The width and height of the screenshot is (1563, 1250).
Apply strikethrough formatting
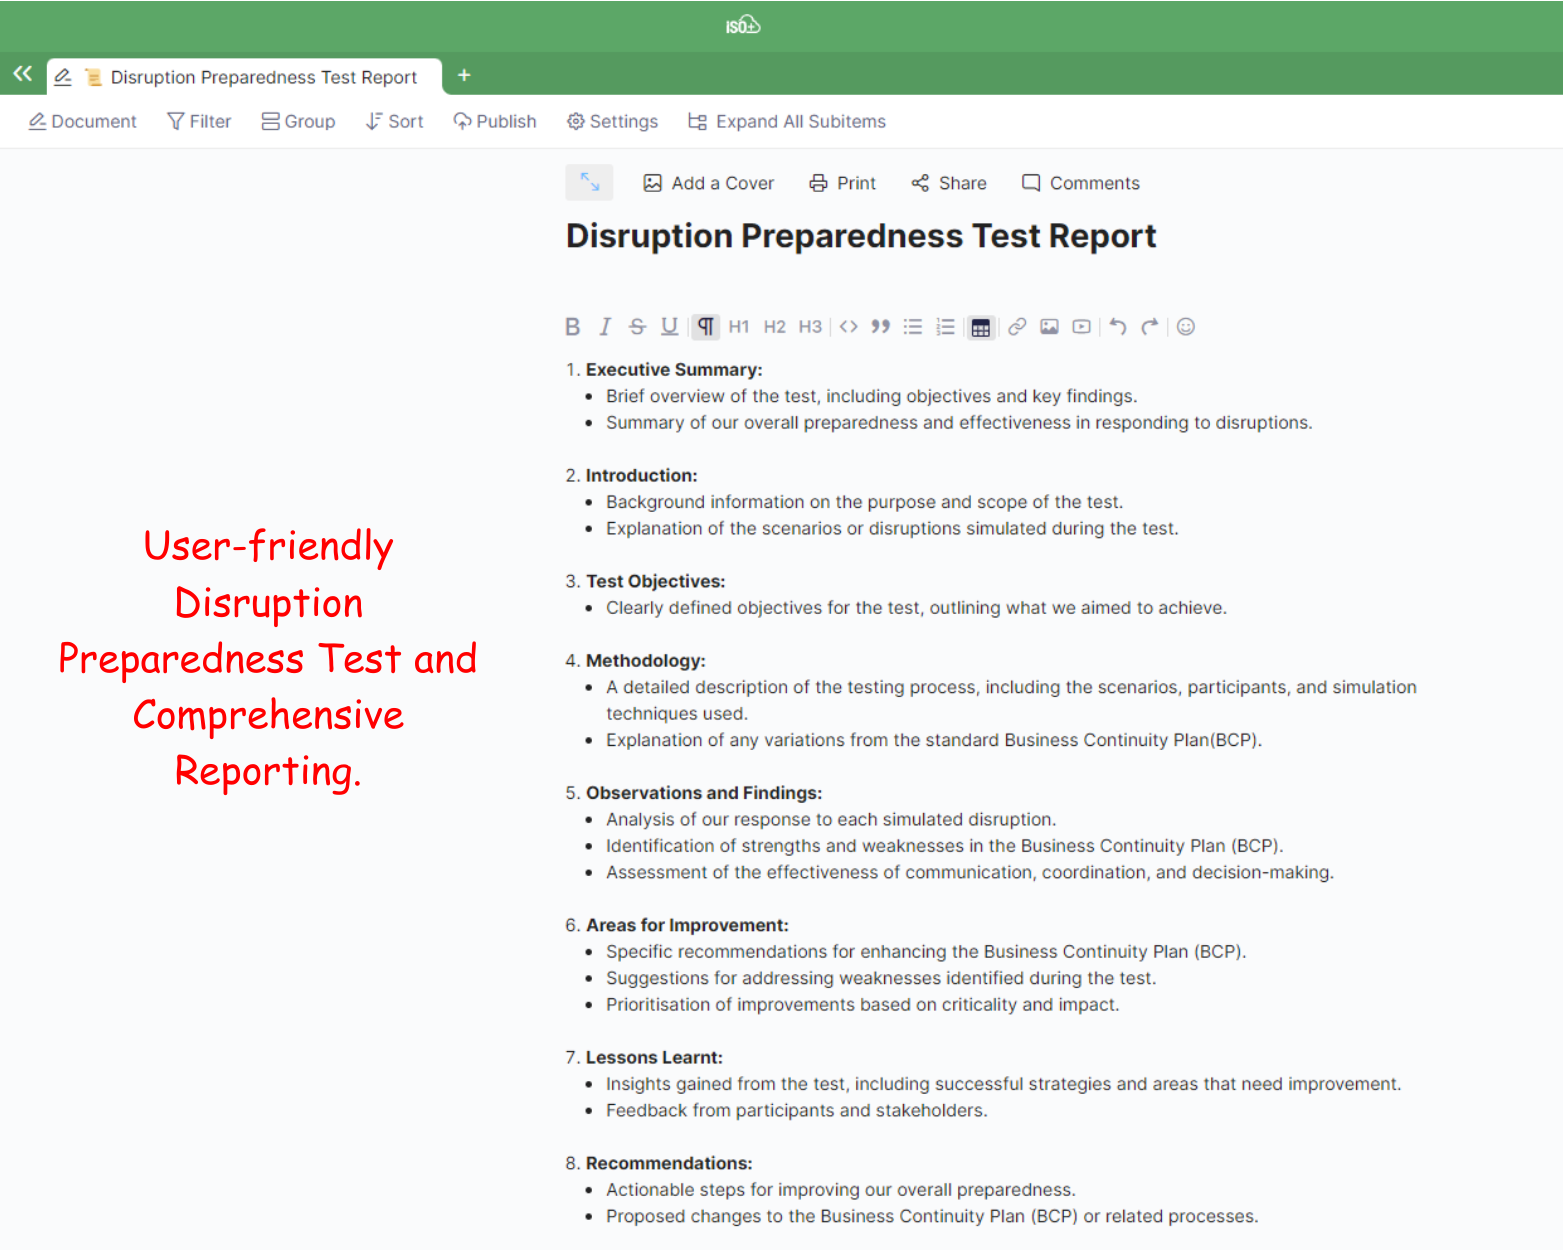pos(637,327)
